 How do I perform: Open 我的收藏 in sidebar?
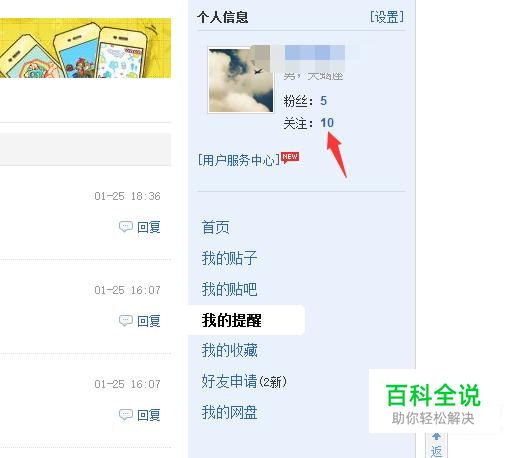(229, 351)
